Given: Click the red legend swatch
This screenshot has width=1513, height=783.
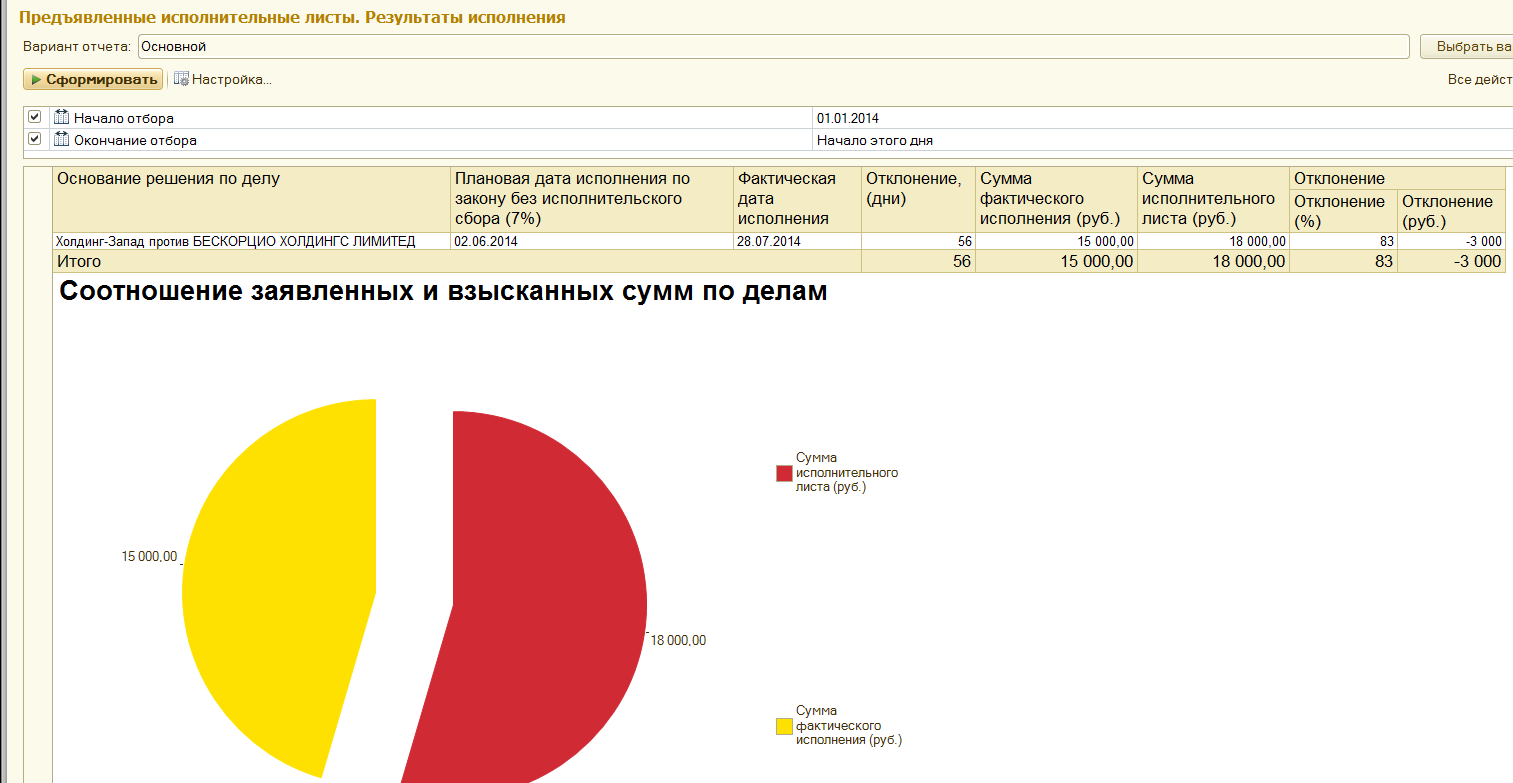Looking at the screenshot, I should 784,473.
